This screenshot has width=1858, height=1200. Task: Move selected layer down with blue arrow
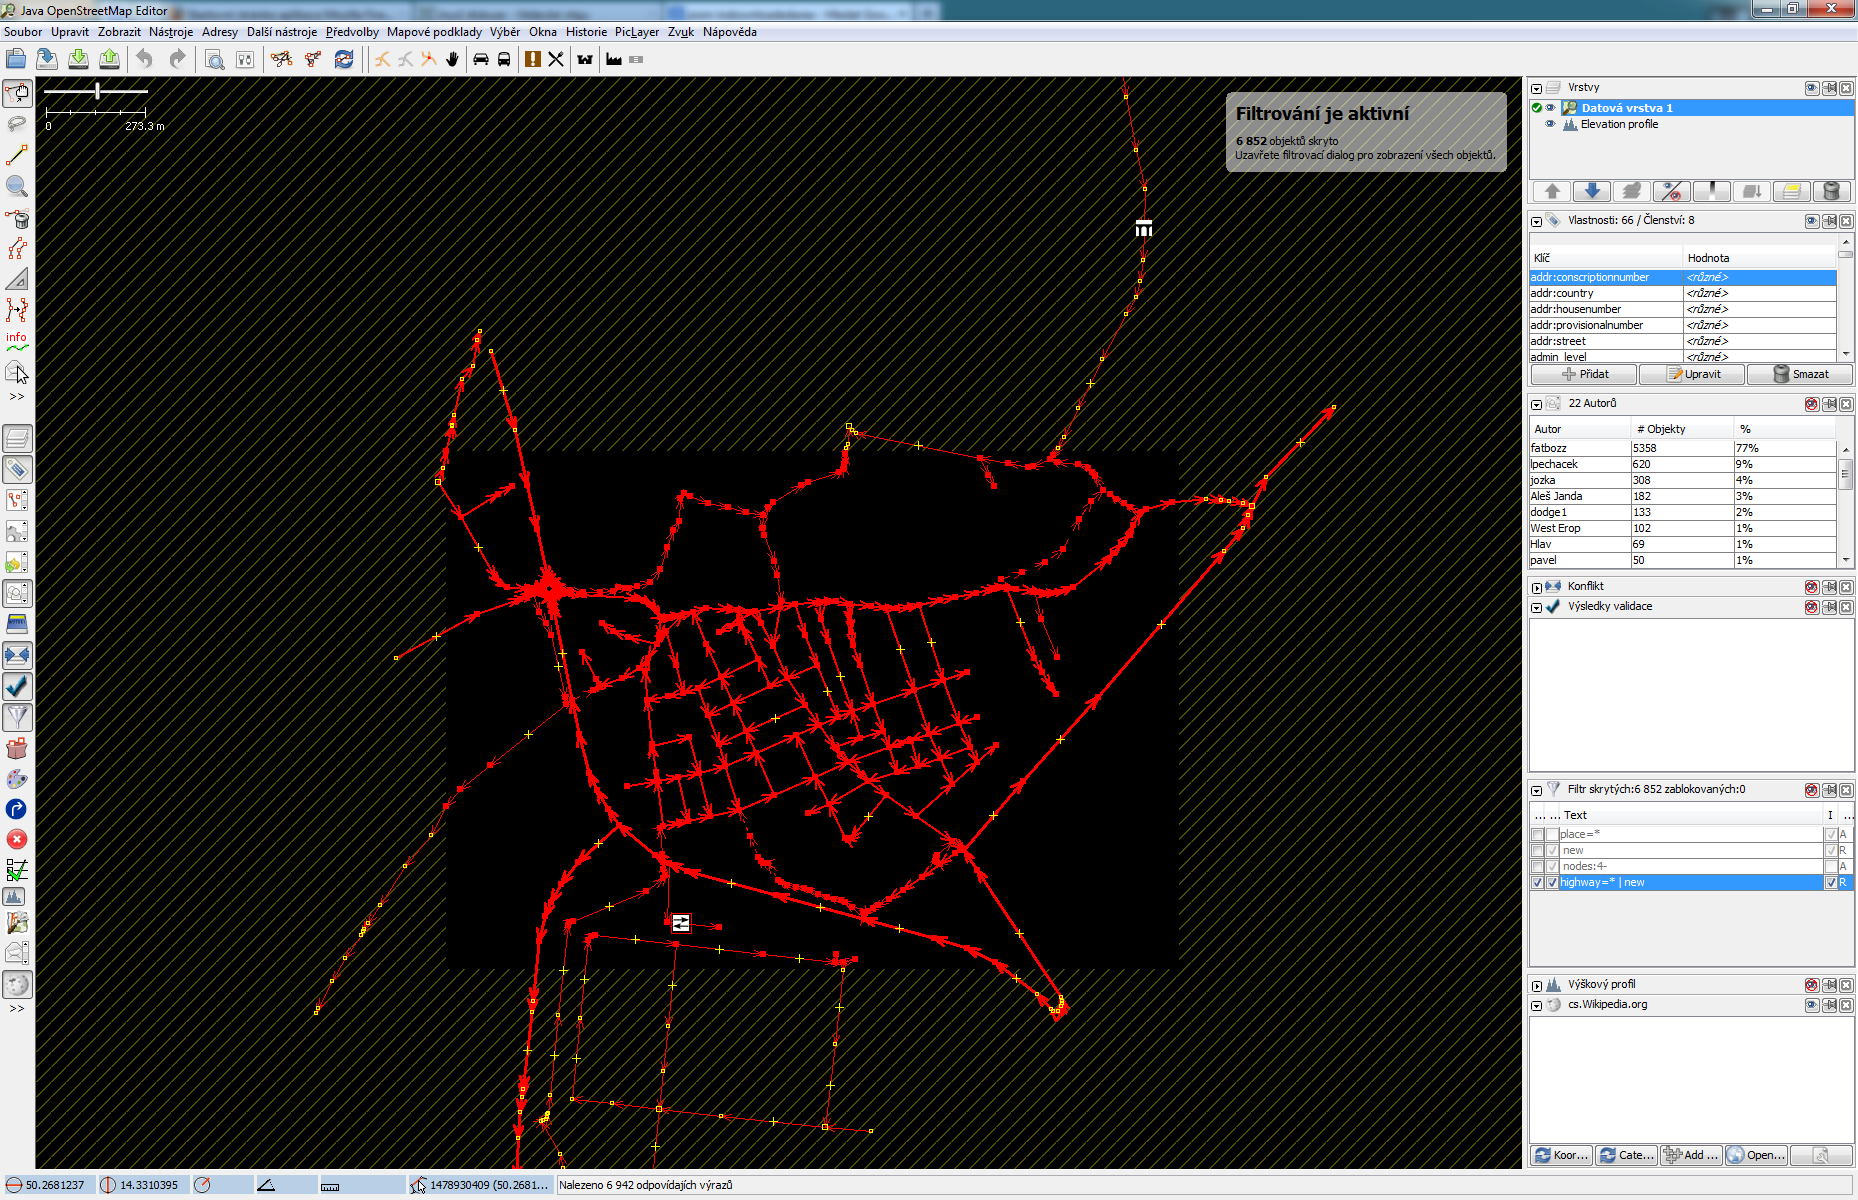coord(1592,191)
